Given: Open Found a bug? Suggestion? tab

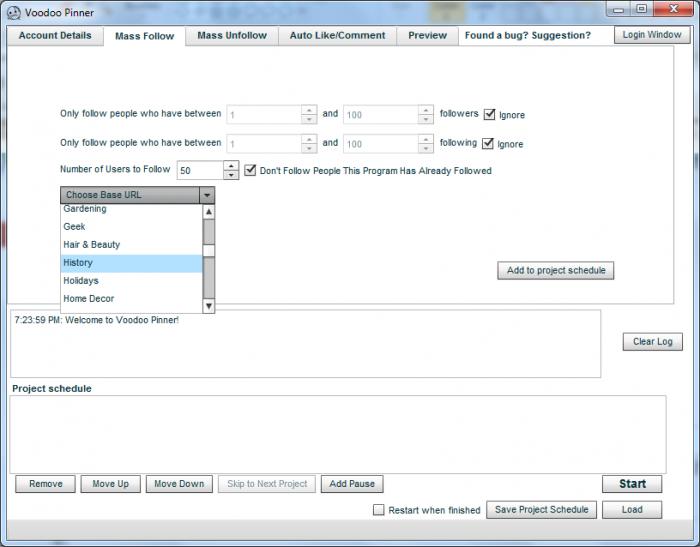Looking at the screenshot, I should click(x=527, y=36).
